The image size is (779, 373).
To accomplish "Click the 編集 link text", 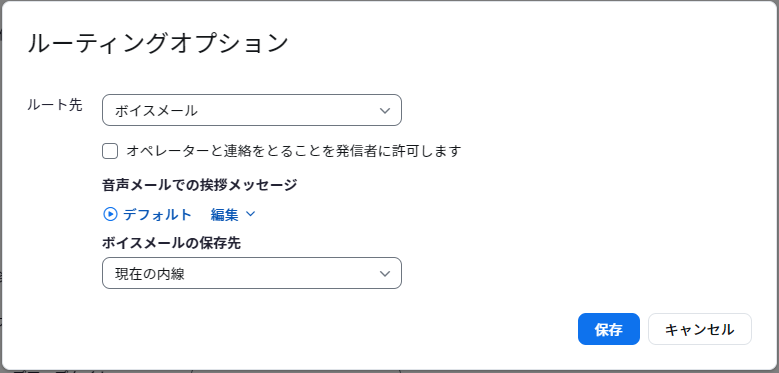I will 225,215.
